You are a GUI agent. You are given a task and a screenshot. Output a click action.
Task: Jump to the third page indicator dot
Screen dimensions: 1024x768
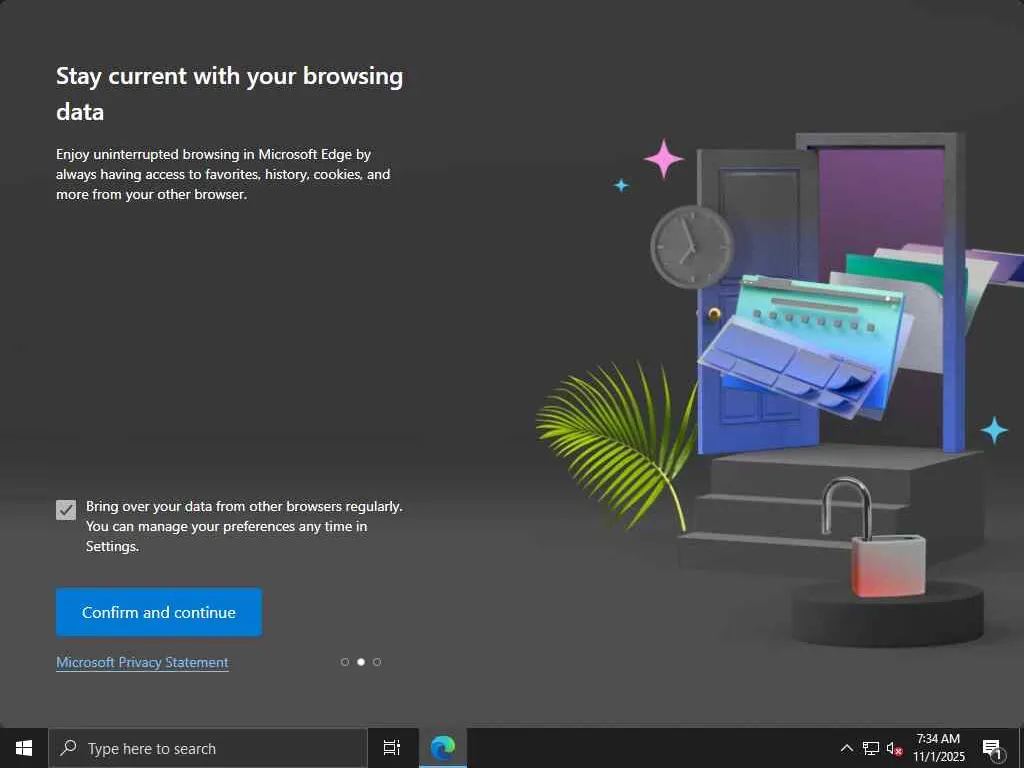coord(377,662)
